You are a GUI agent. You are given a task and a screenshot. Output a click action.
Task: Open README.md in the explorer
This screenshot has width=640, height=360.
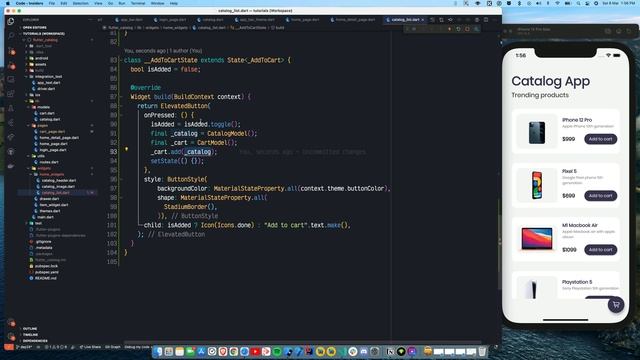[x=45, y=278]
